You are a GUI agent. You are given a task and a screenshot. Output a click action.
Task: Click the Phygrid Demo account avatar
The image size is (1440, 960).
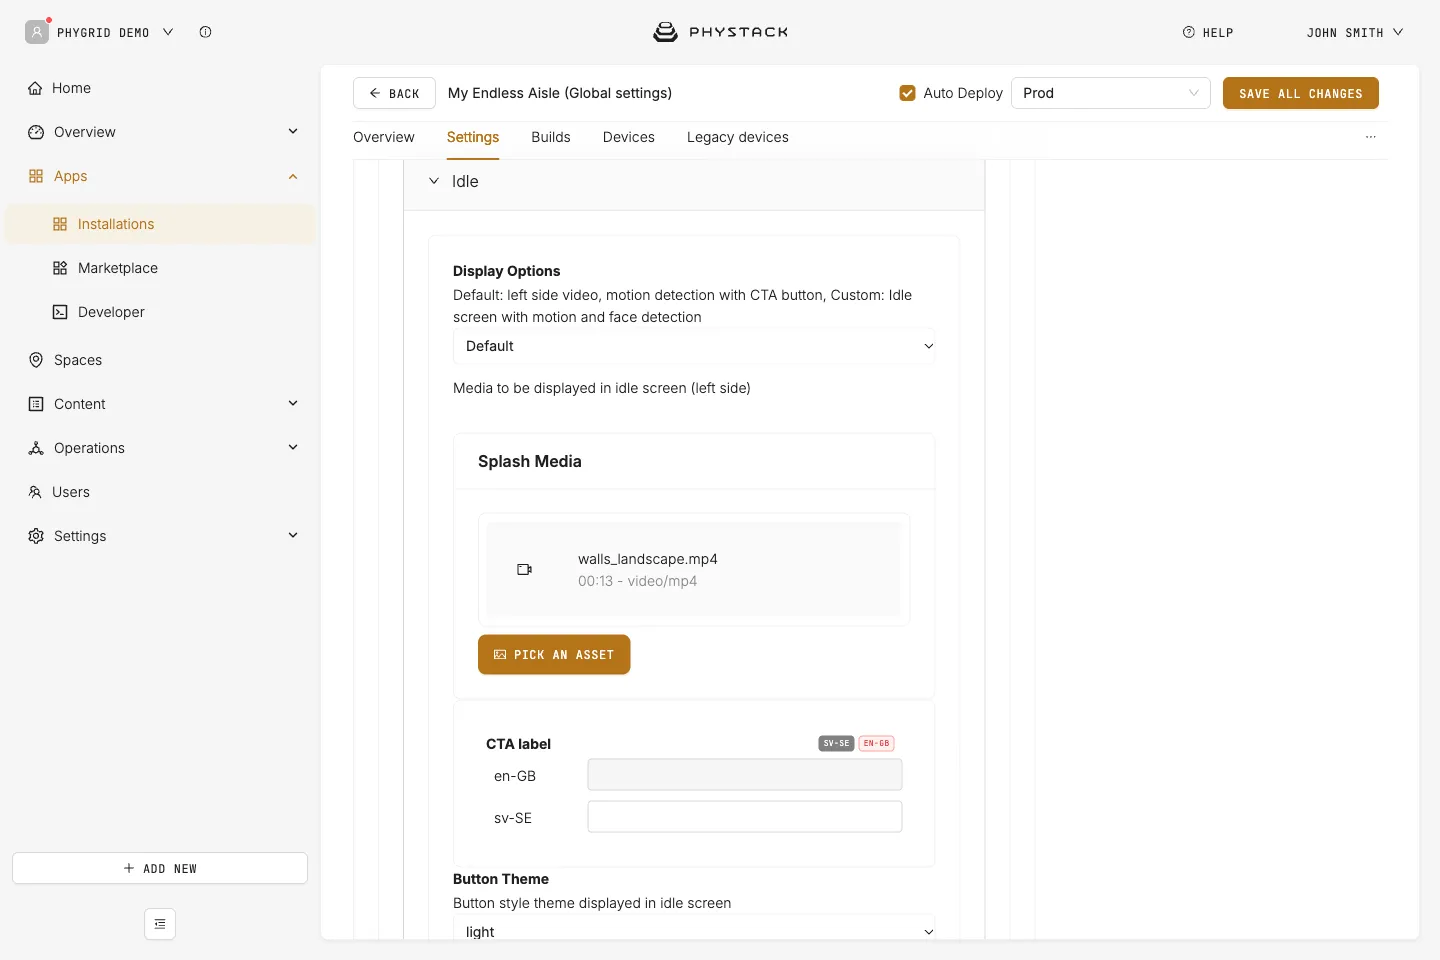37,32
